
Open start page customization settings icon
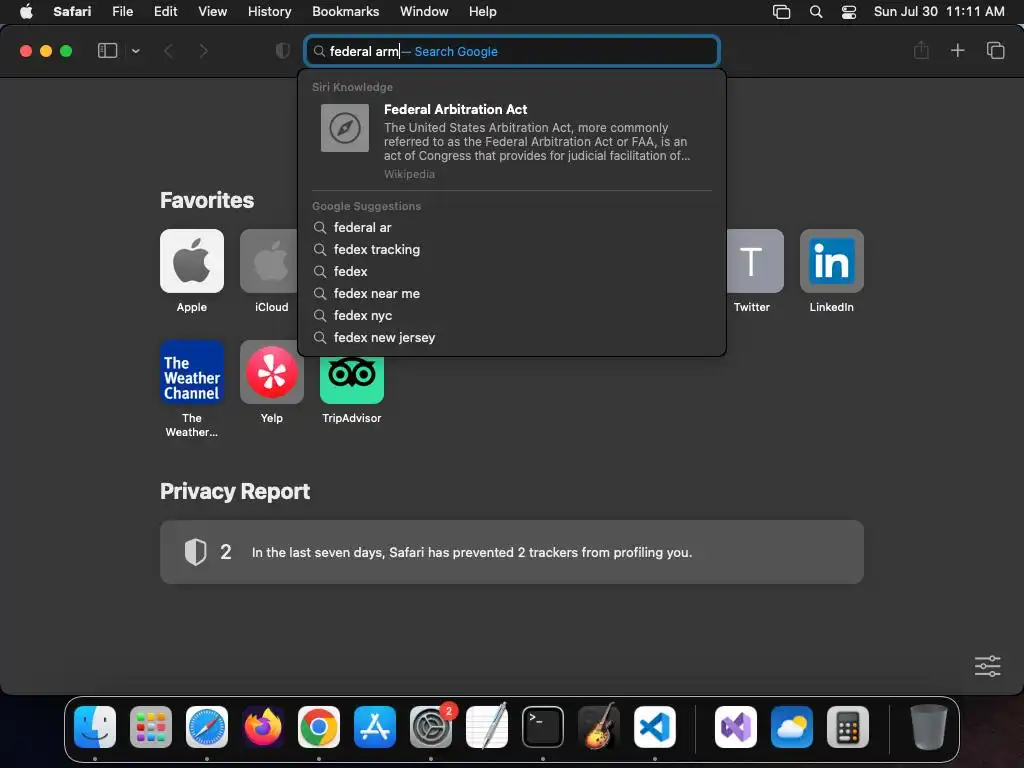[987, 666]
